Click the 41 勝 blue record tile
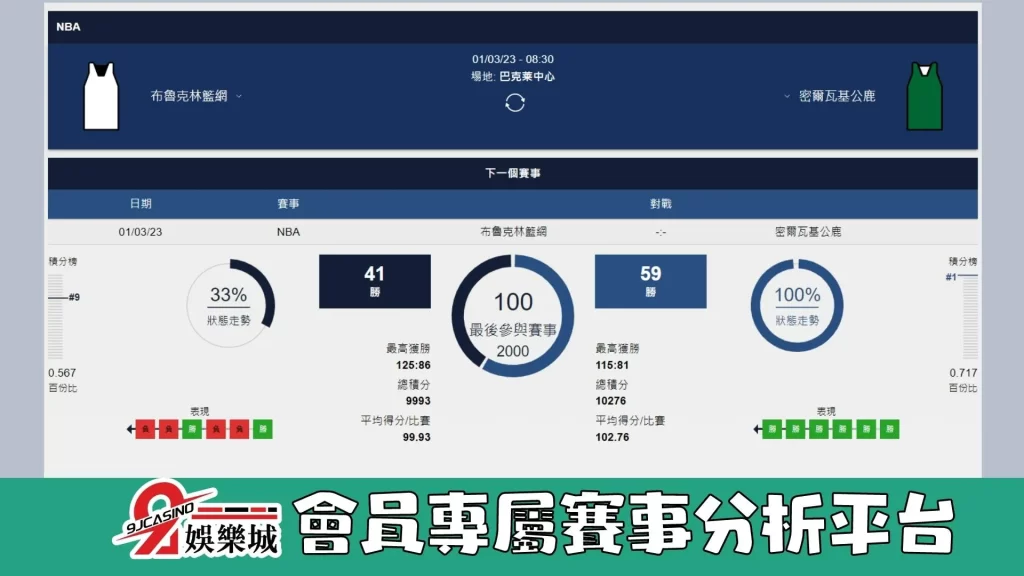 [374, 281]
